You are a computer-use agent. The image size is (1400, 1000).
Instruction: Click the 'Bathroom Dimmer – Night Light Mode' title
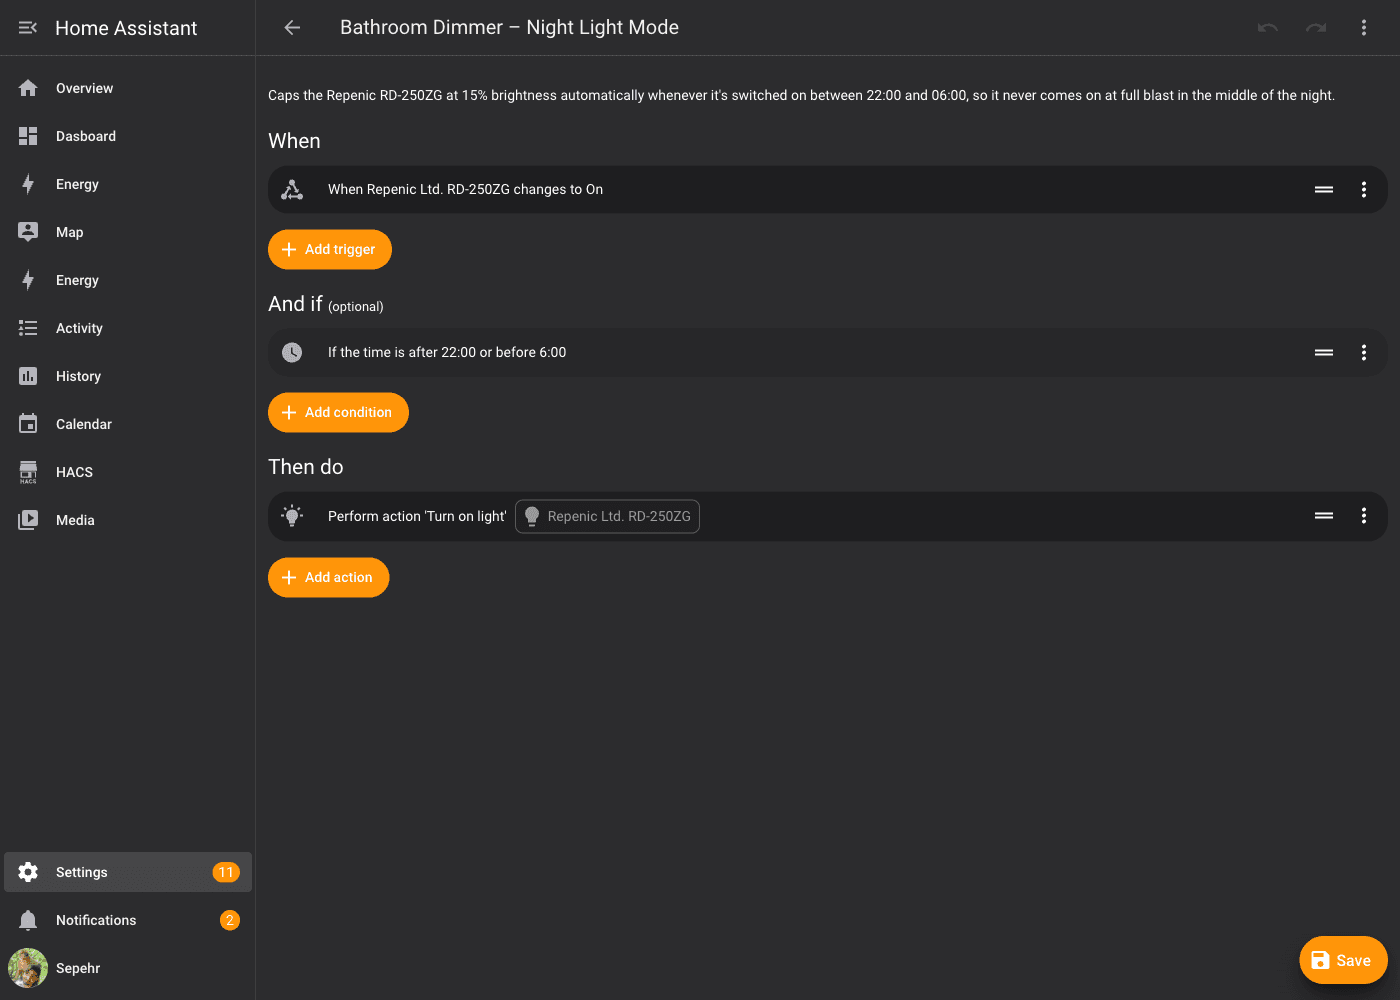tap(509, 28)
